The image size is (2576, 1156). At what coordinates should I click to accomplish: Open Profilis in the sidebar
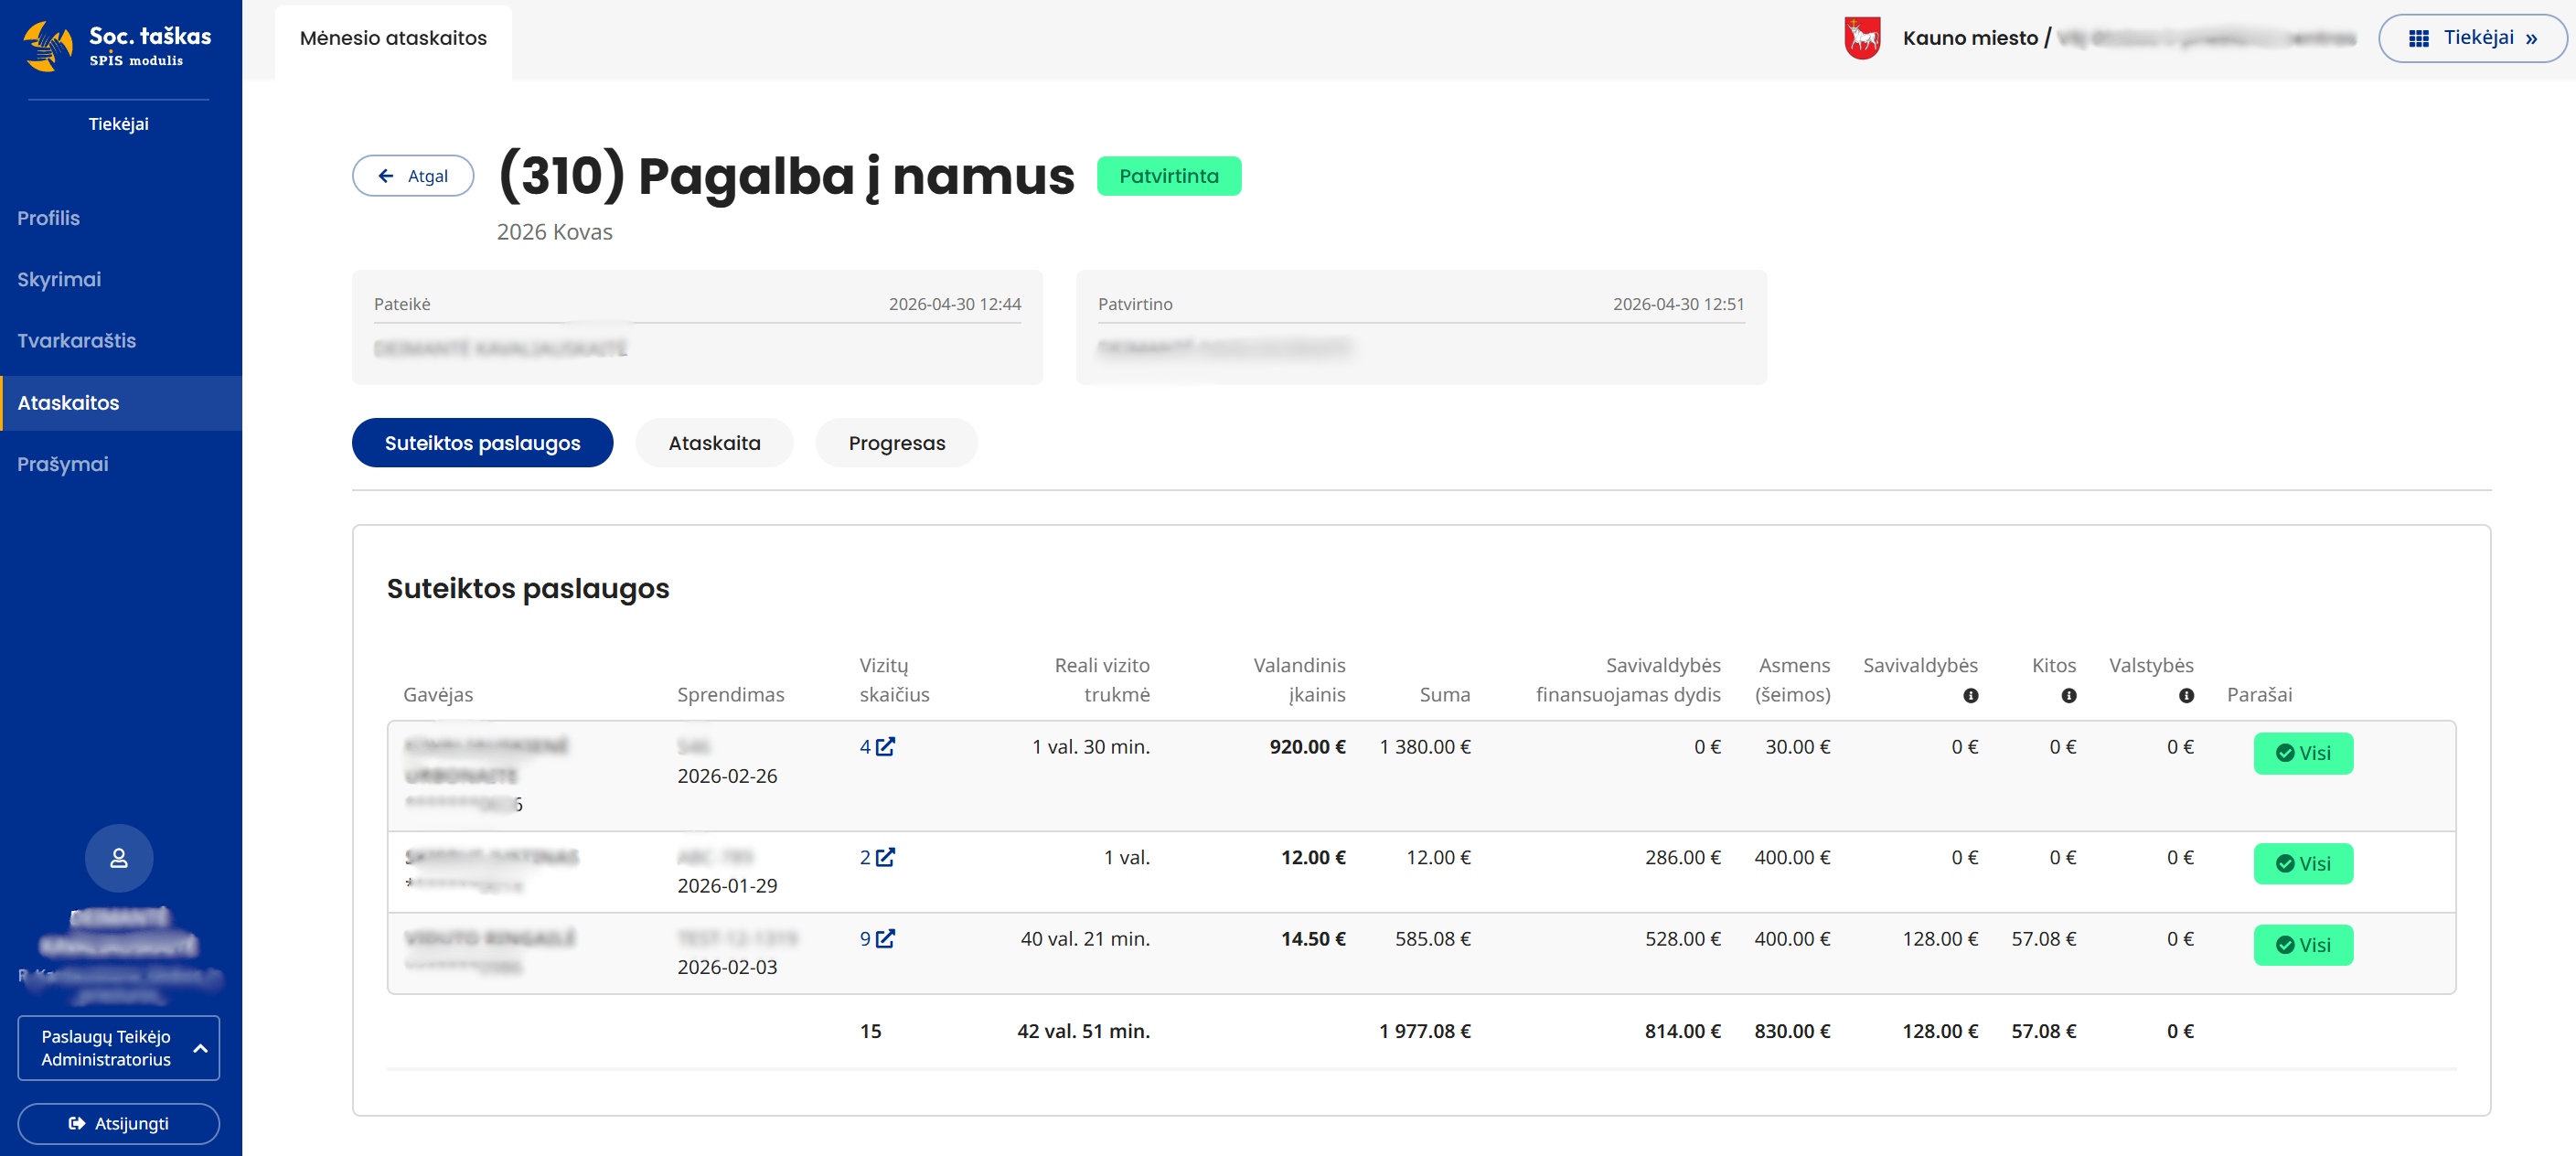48,218
